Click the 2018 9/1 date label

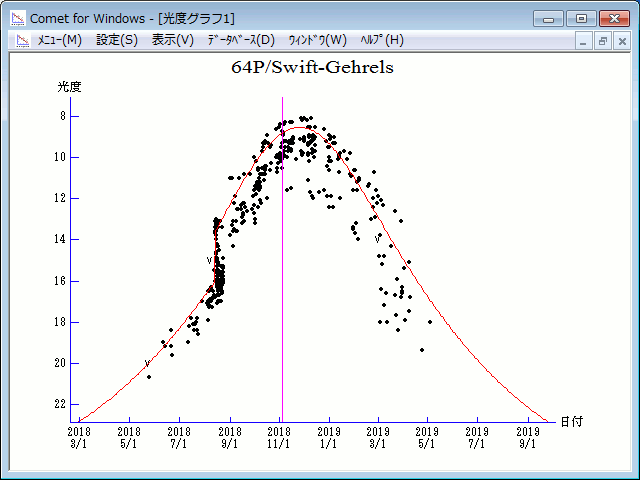coord(230,438)
